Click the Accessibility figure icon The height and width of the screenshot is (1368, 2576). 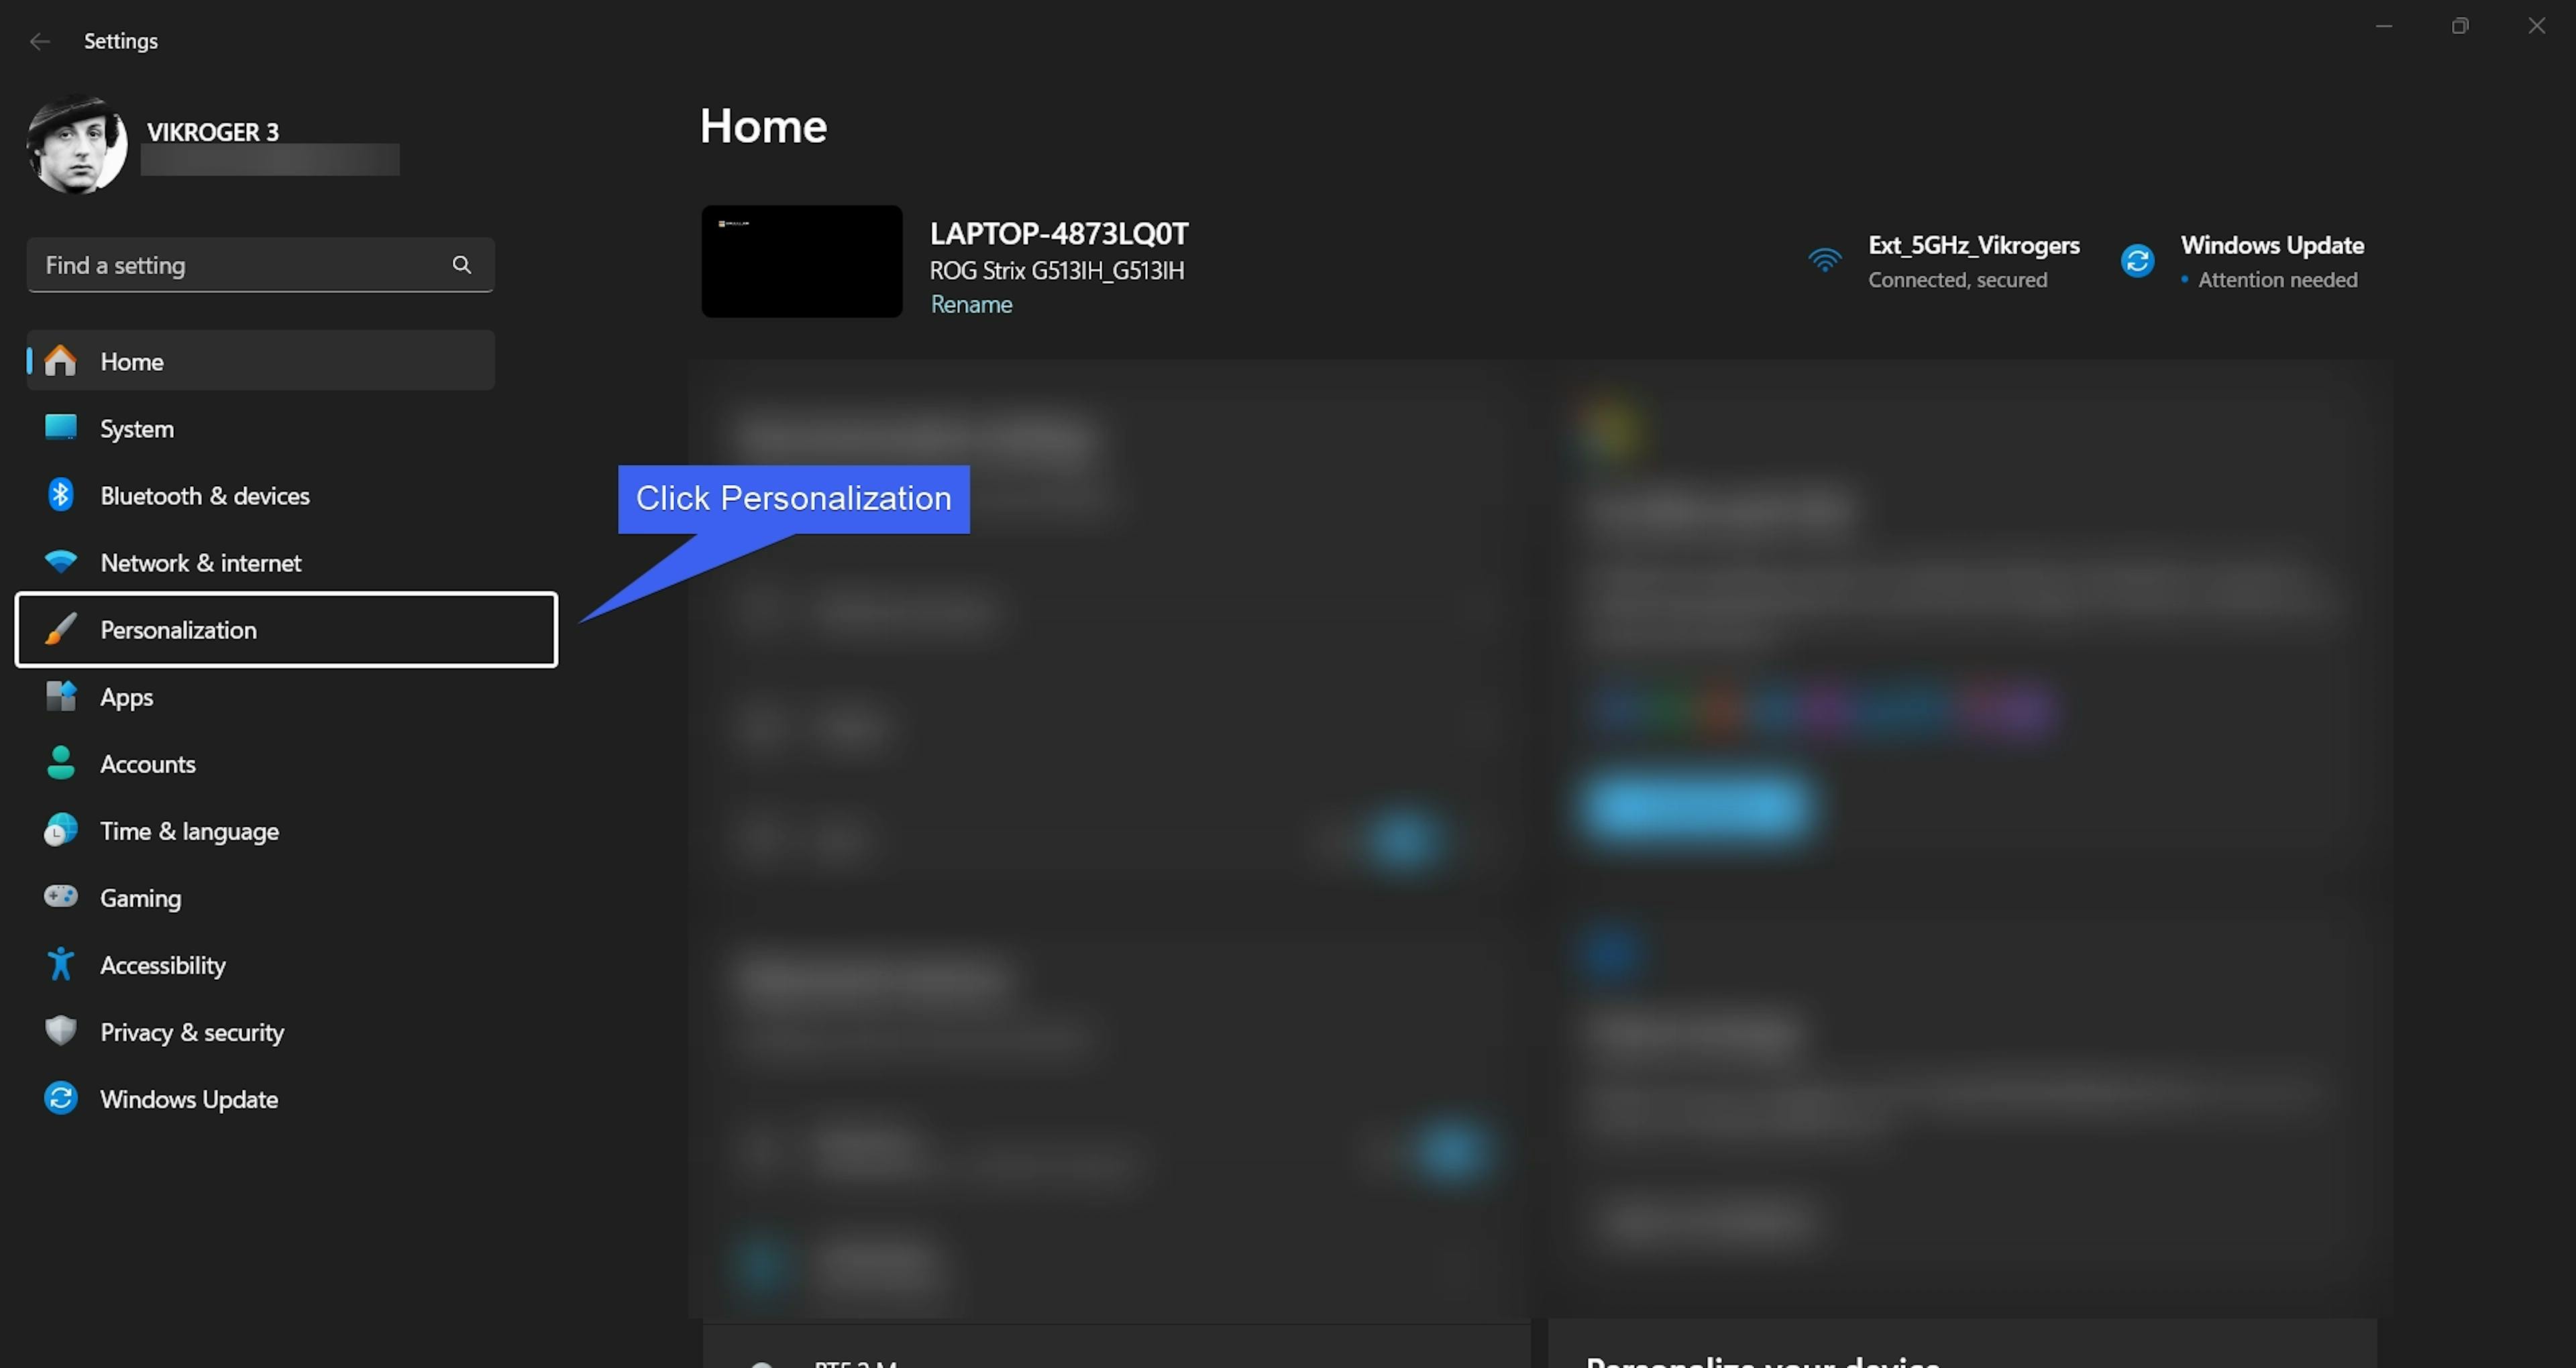pos(60,964)
